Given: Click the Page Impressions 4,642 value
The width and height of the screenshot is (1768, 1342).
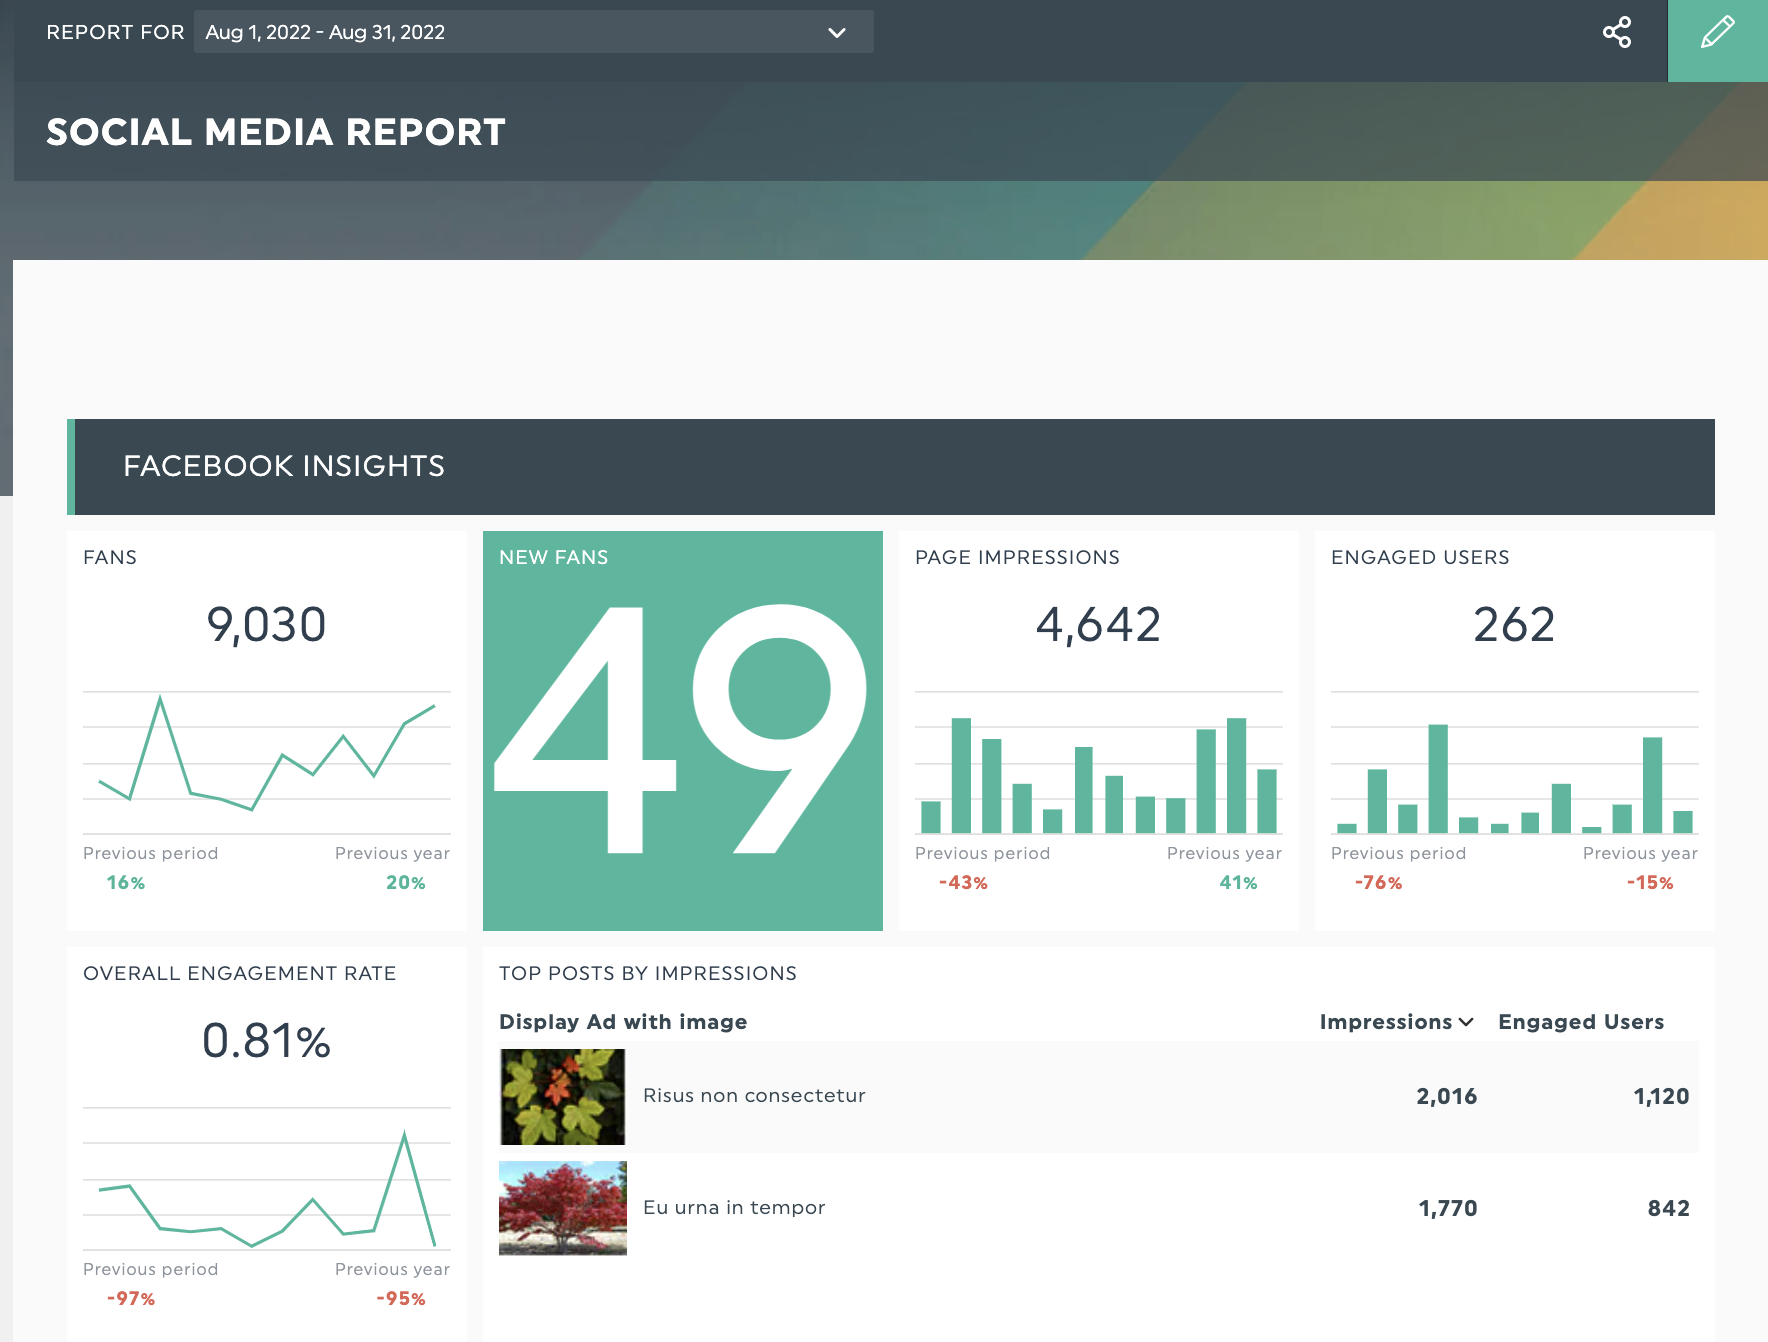Looking at the screenshot, I should 1098,625.
